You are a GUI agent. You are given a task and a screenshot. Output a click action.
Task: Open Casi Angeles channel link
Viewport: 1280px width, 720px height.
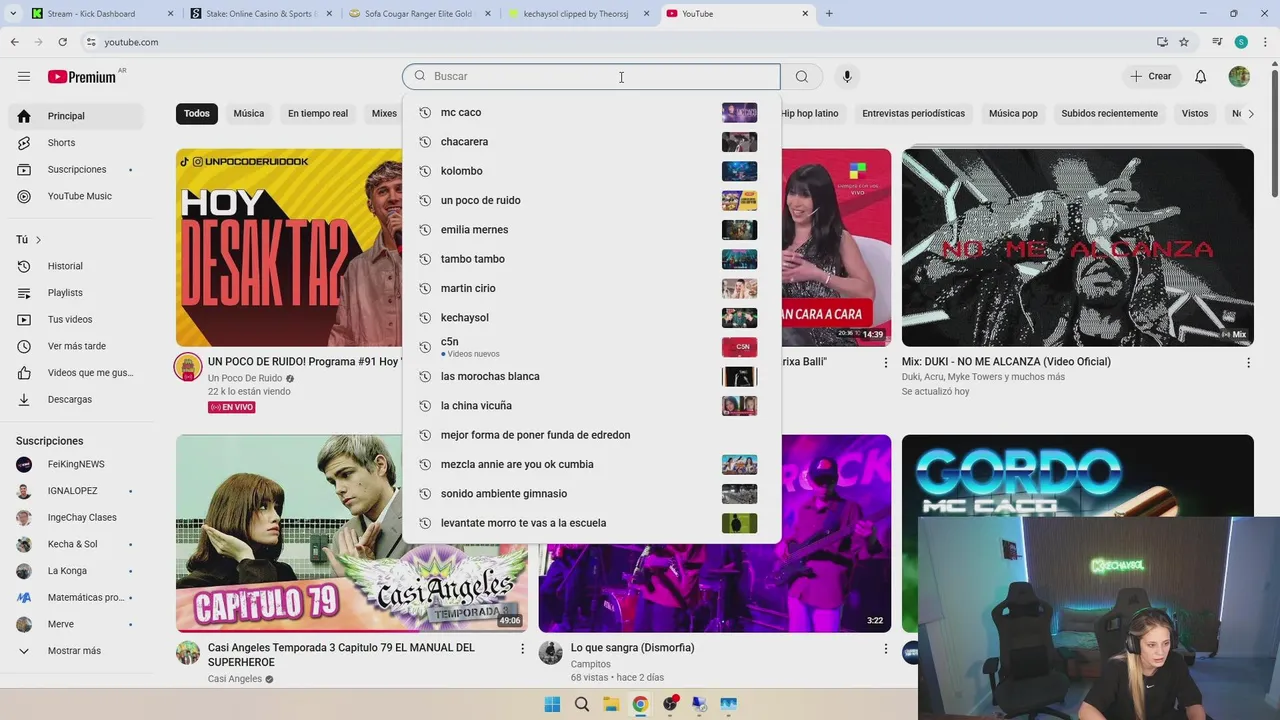click(235, 679)
